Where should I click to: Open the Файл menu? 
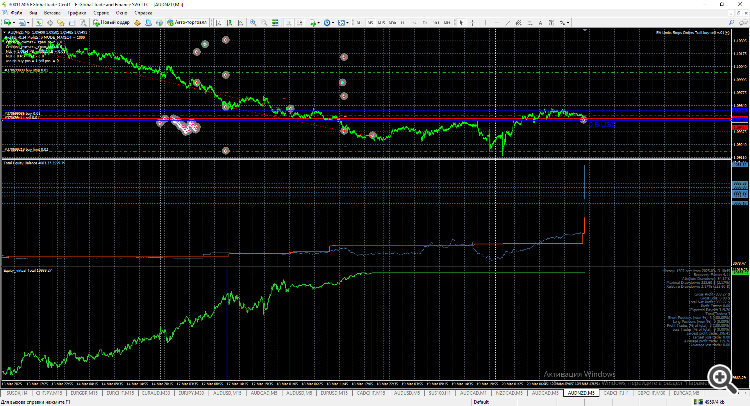16,13
